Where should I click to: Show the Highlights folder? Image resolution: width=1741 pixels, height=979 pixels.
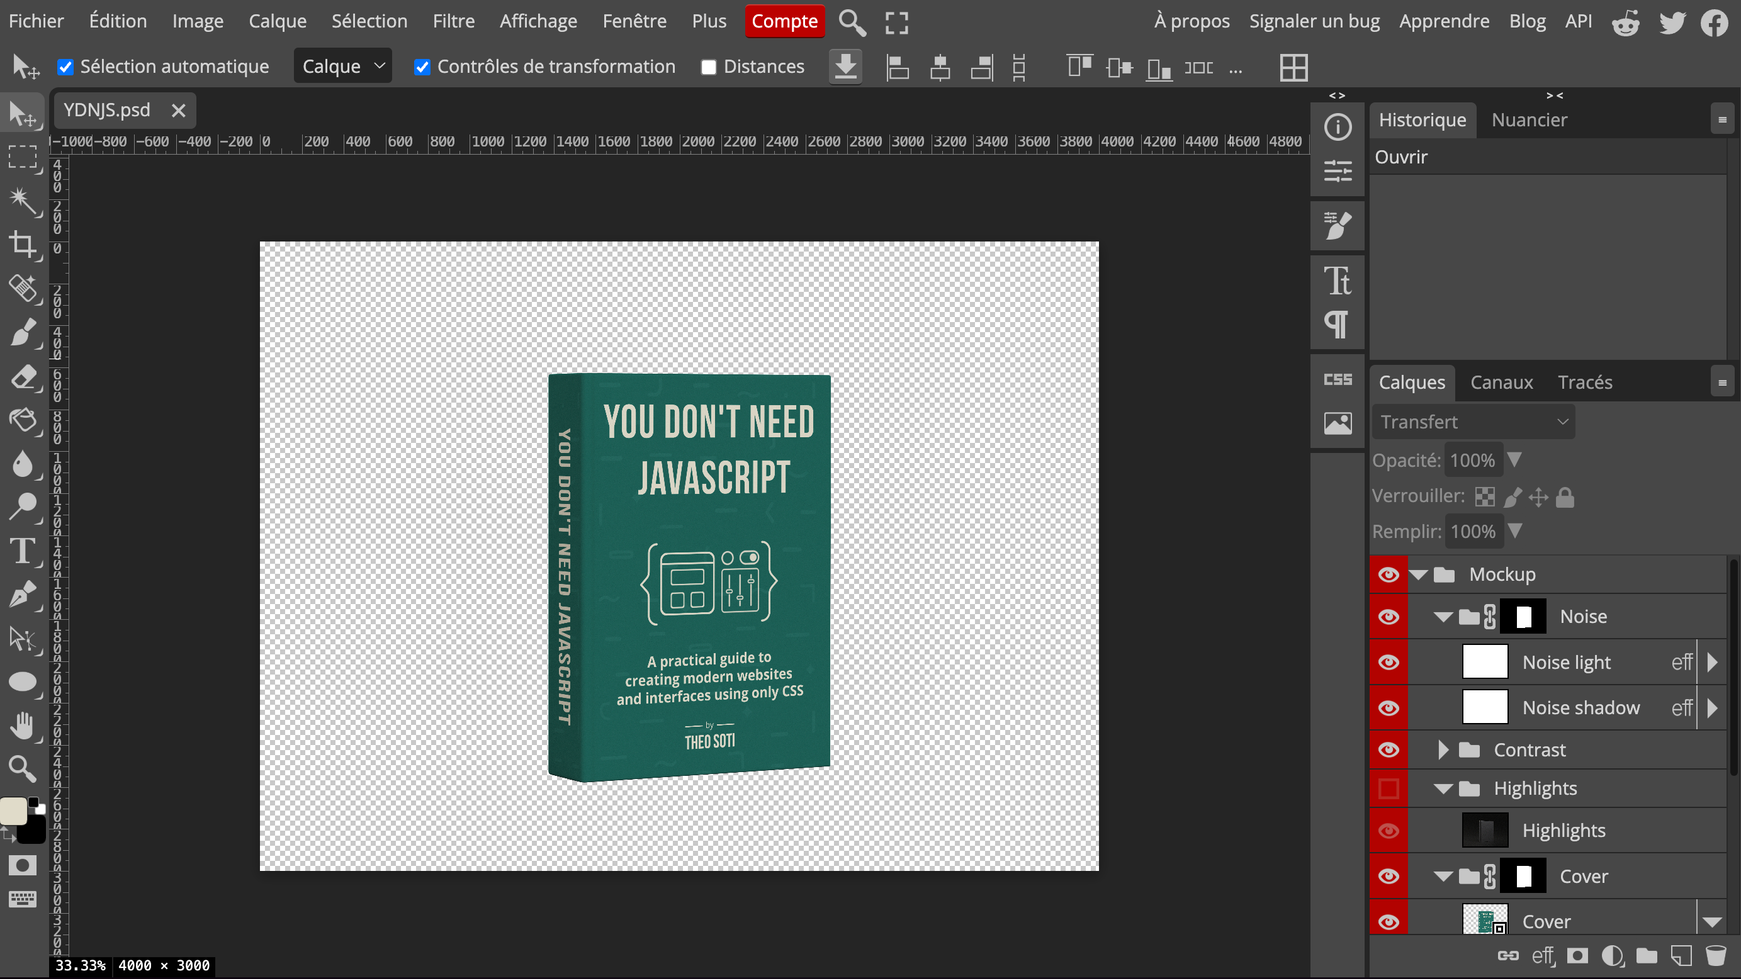coord(1388,789)
